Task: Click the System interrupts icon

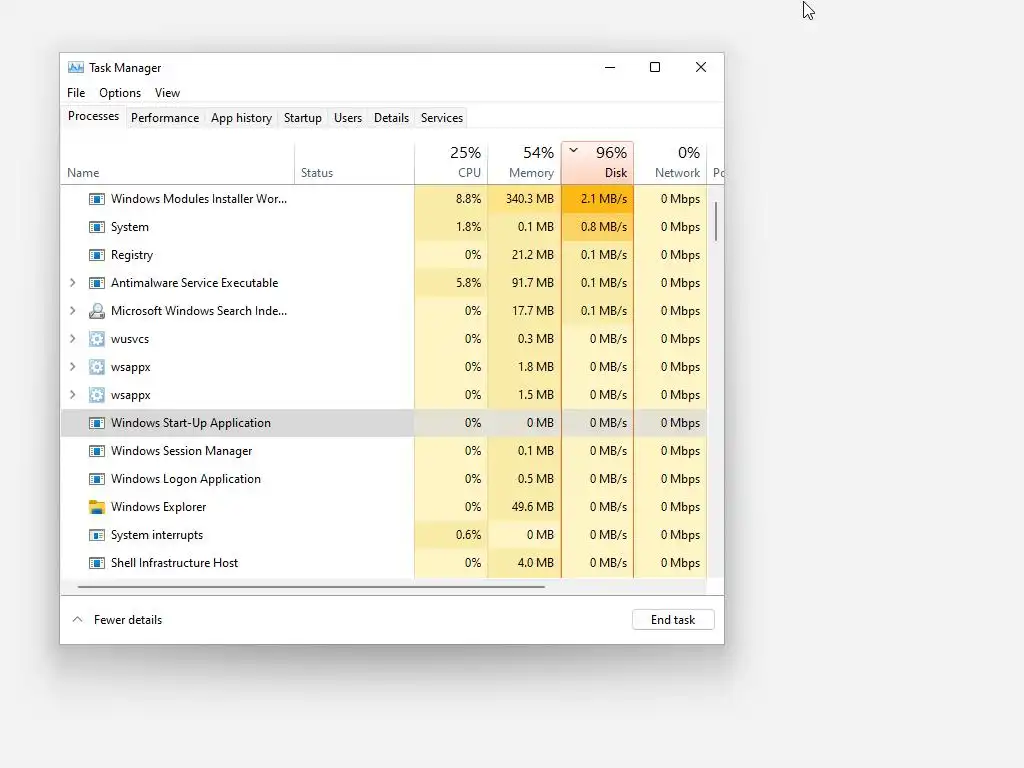Action: pos(97,535)
